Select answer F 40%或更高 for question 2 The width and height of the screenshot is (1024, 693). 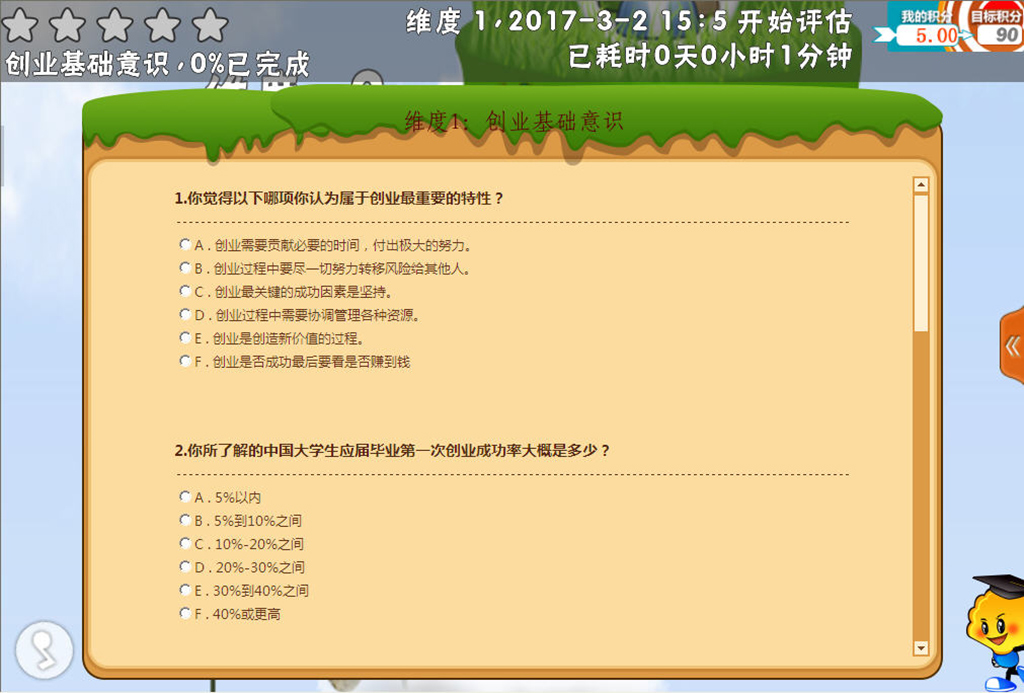tap(185, 613)
